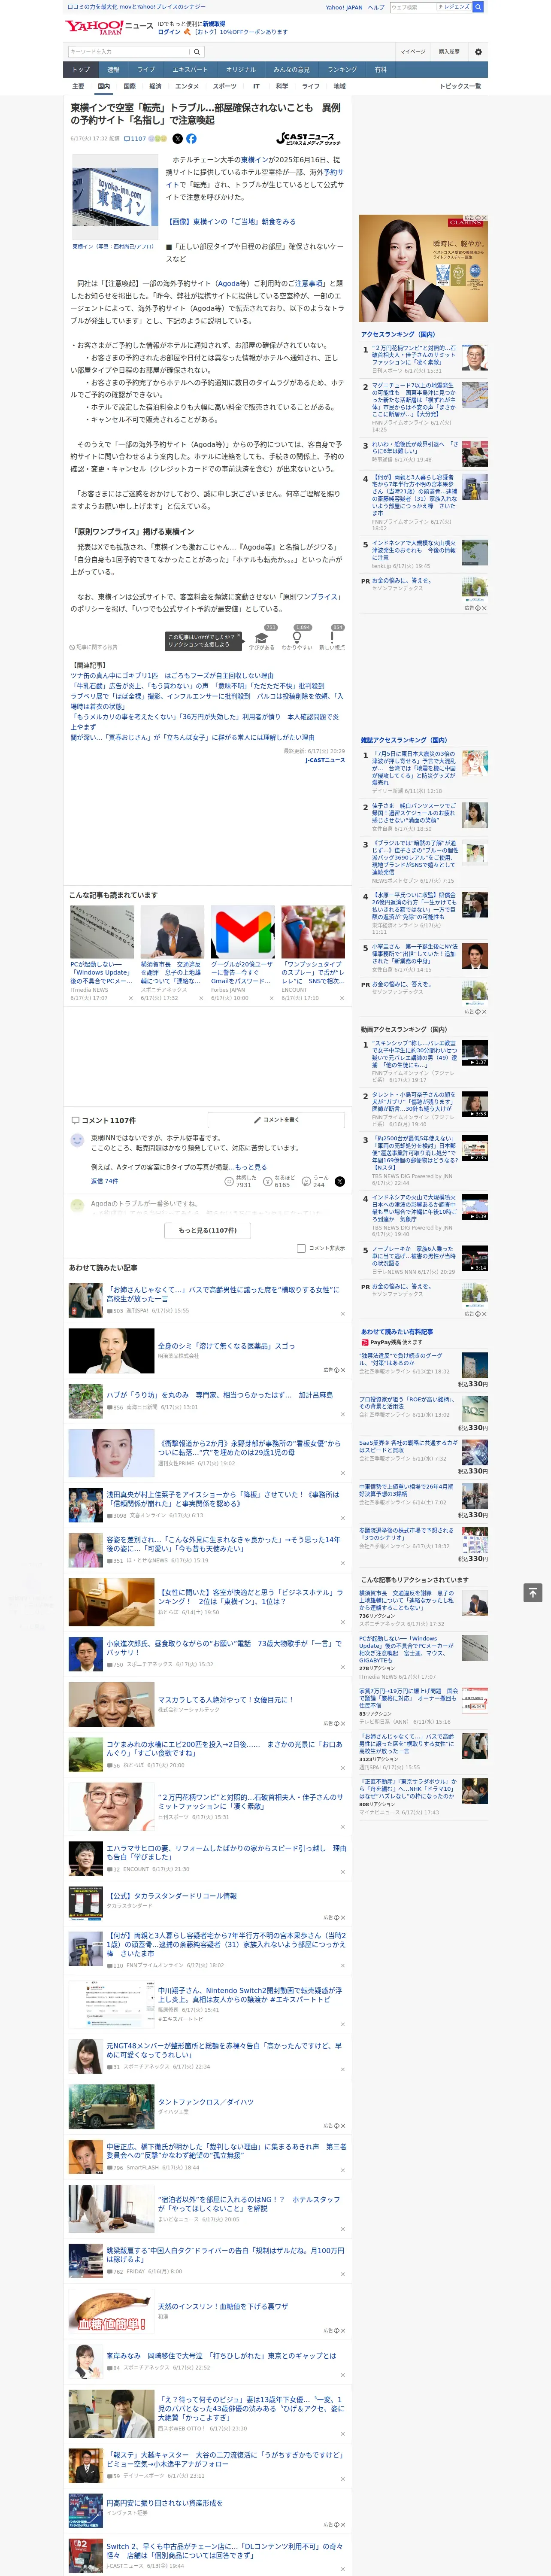Image resolution: width=551 pixels, height=2576 pixels.
Task: Select the エキスパート tab
Action: point(190,70)
